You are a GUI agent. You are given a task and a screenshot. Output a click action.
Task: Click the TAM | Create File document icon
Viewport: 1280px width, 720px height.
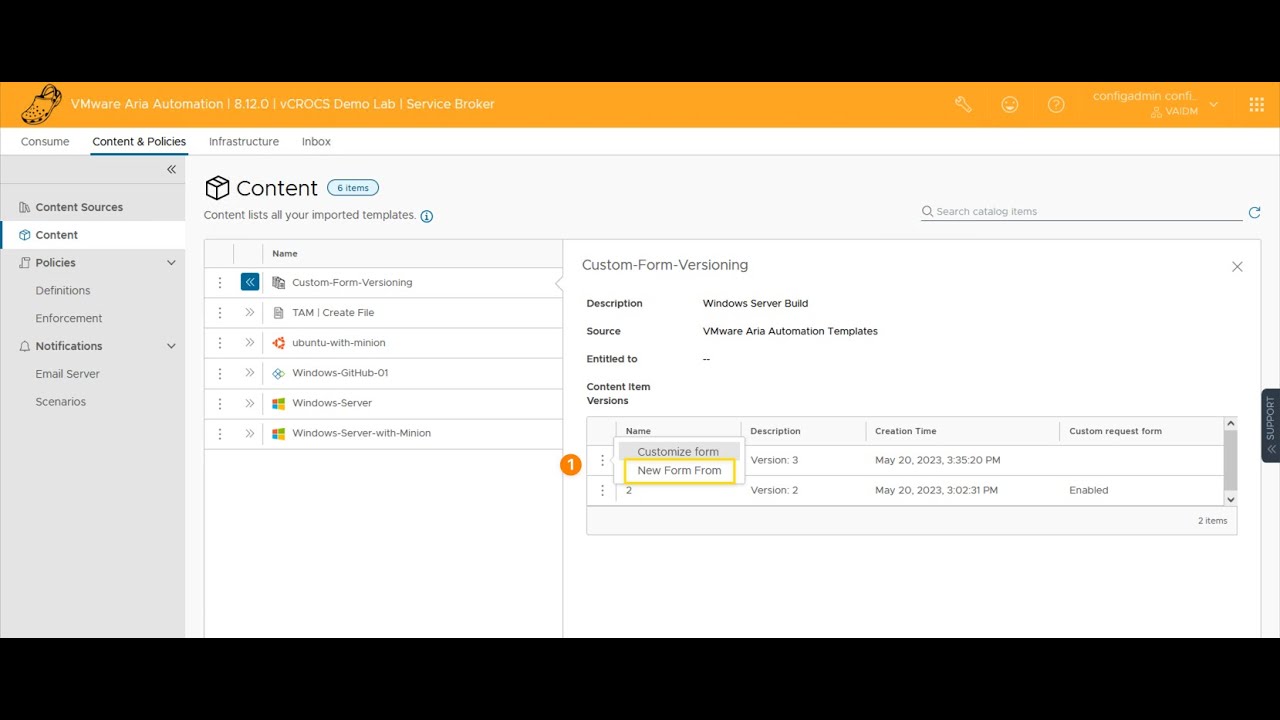[x=279, y=313]
